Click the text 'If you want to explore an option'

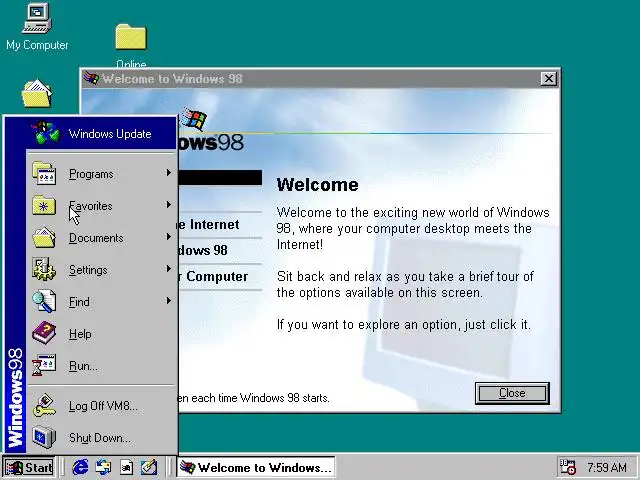pyautogui.click(x=368, y=324)
